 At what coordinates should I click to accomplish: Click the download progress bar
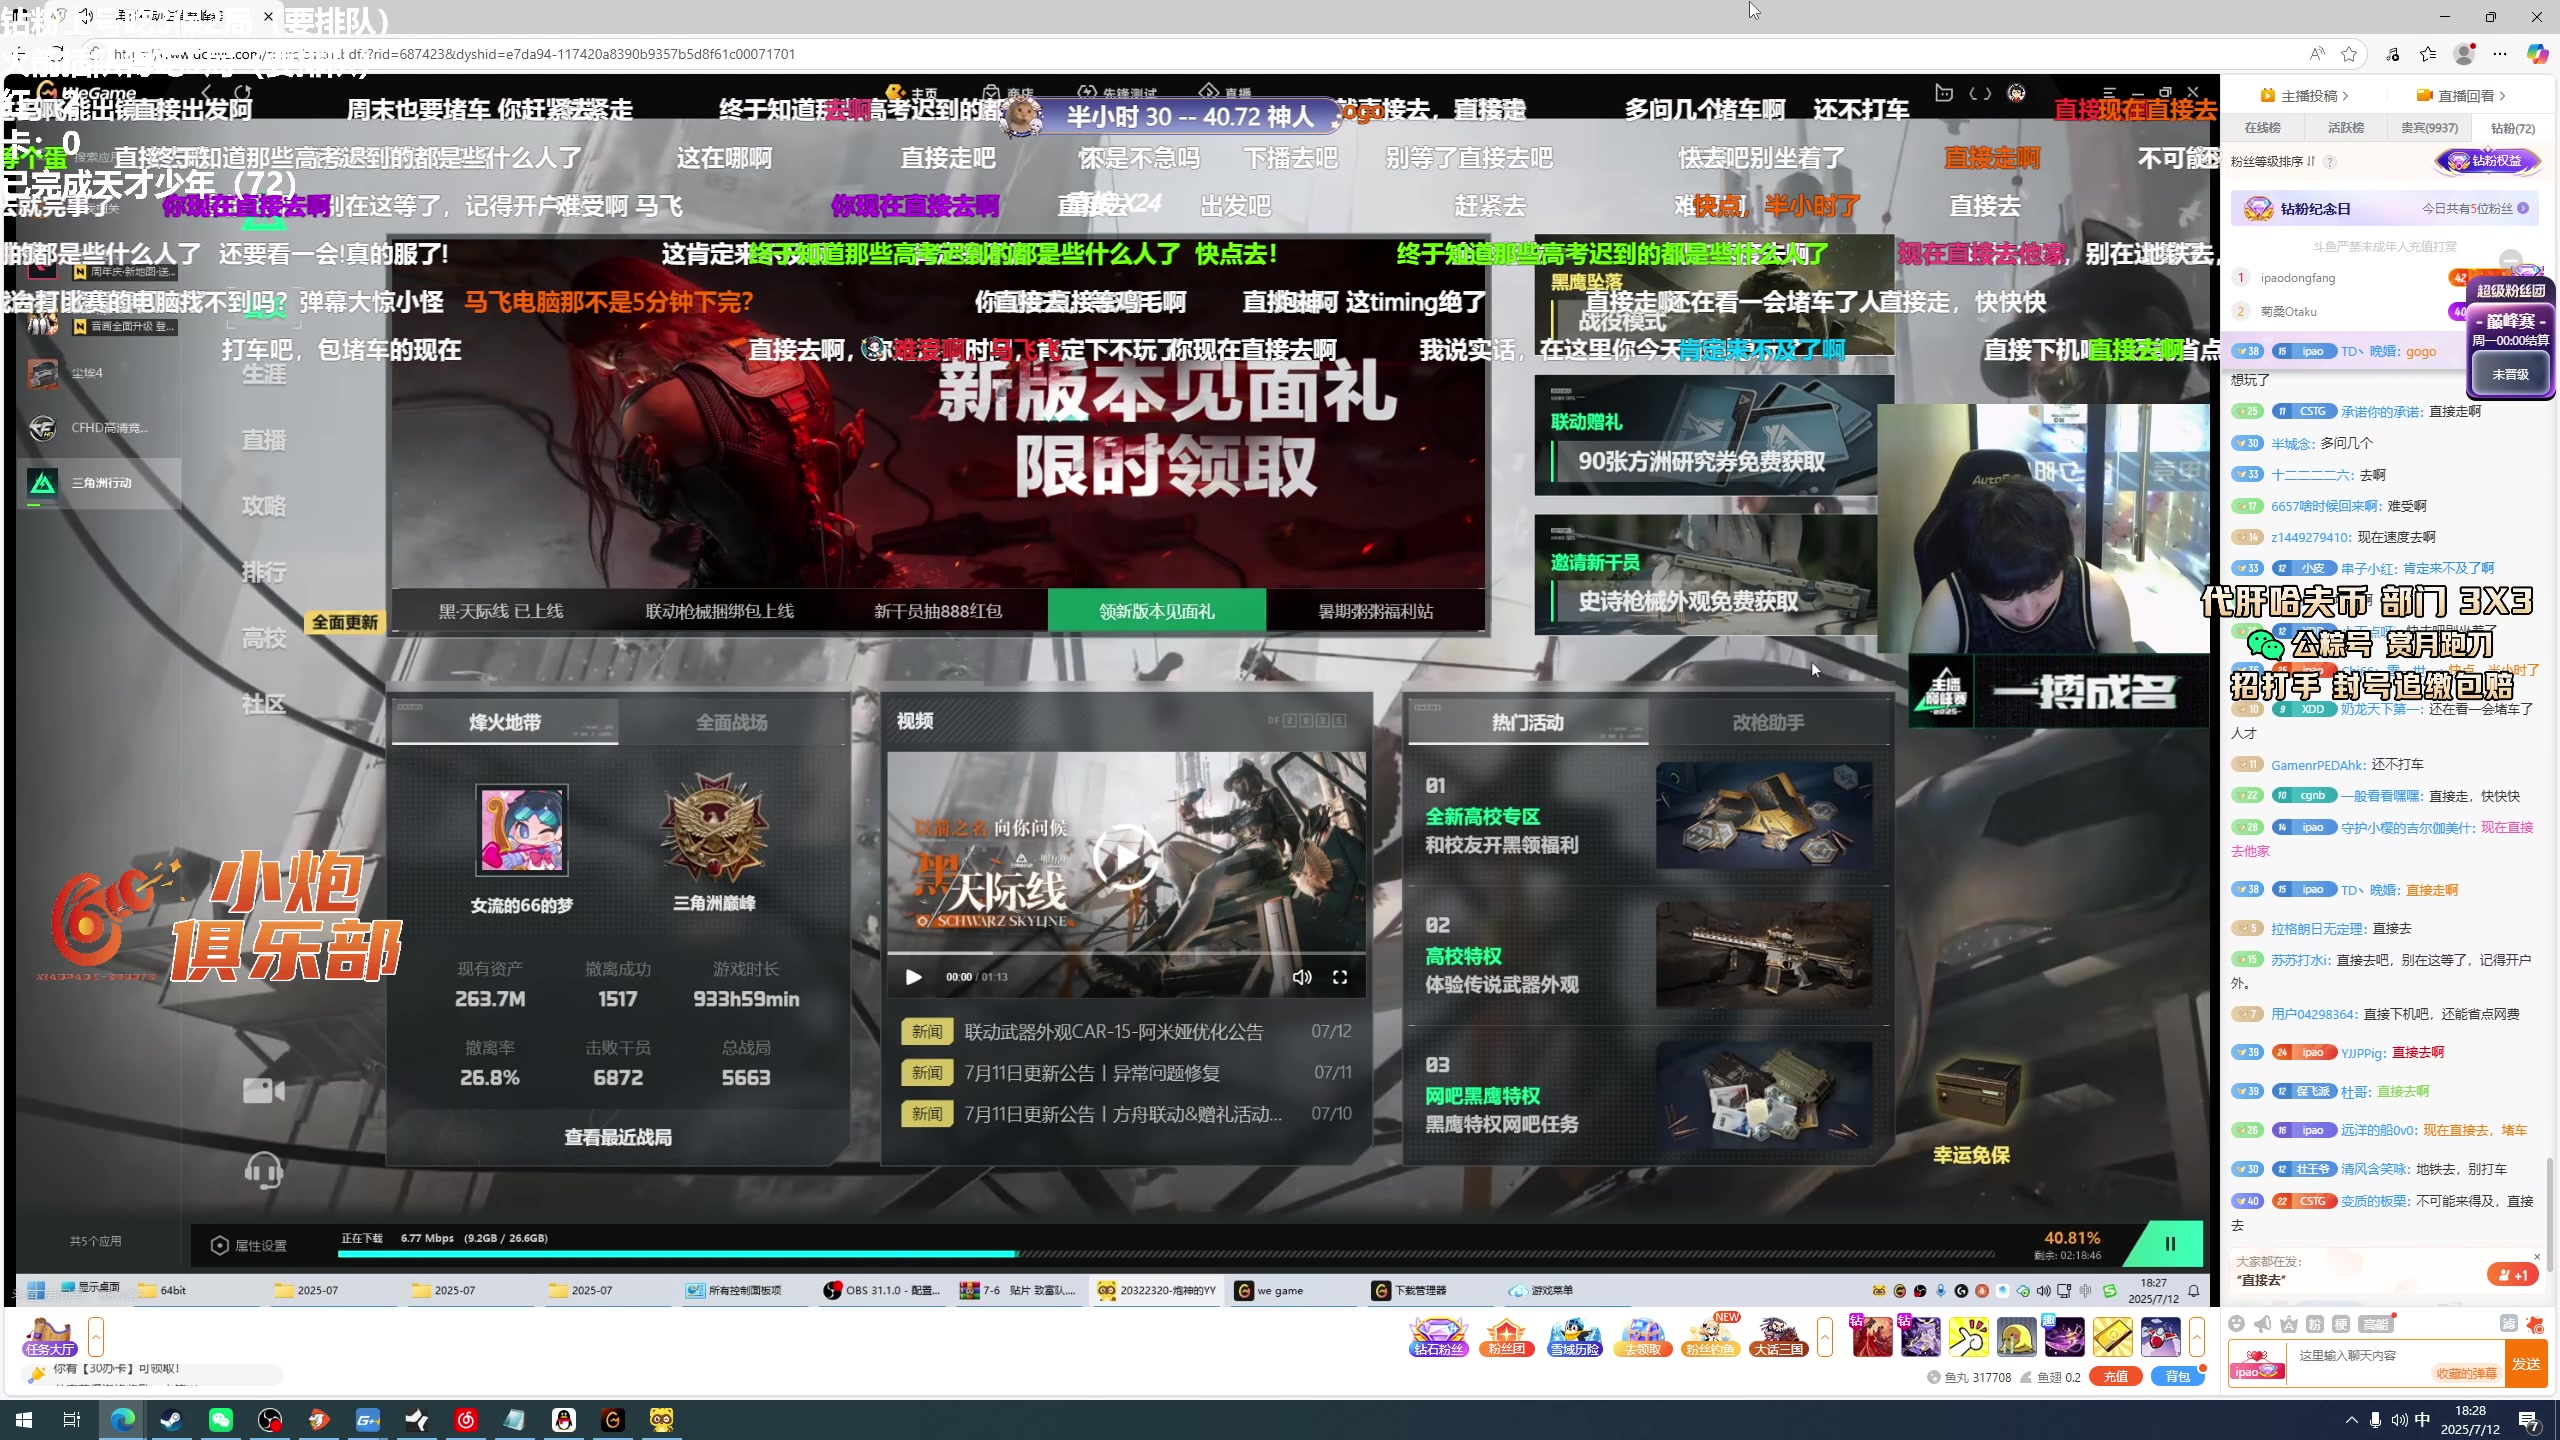1166,1253
